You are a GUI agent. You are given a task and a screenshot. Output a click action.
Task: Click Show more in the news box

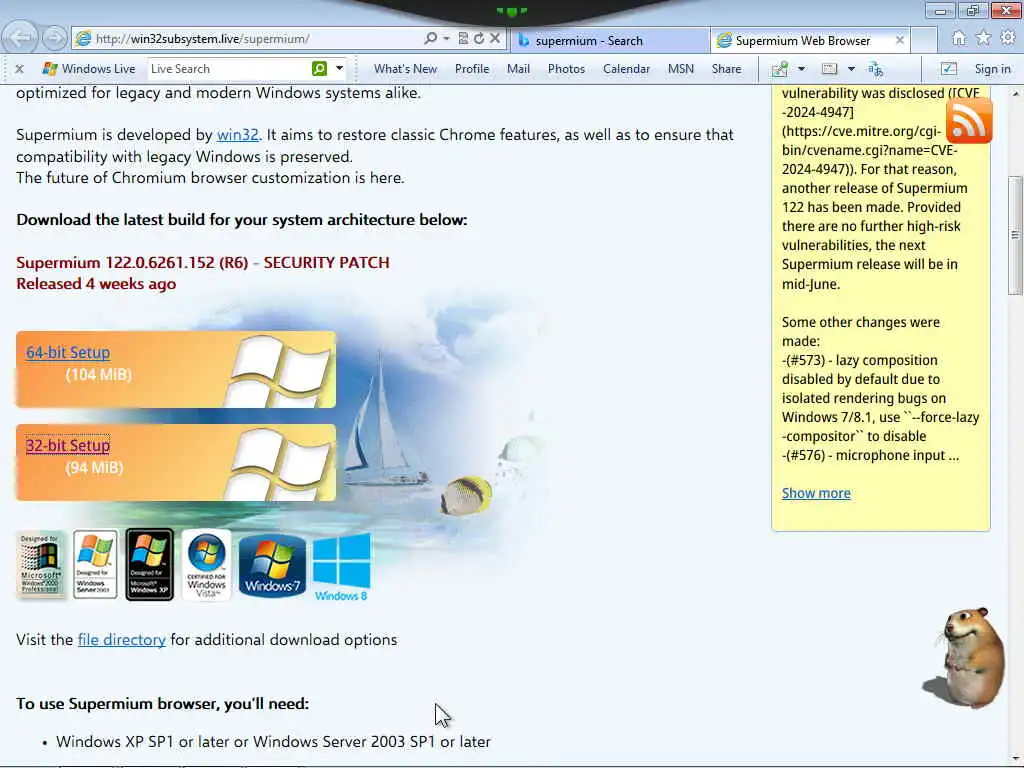816,493
